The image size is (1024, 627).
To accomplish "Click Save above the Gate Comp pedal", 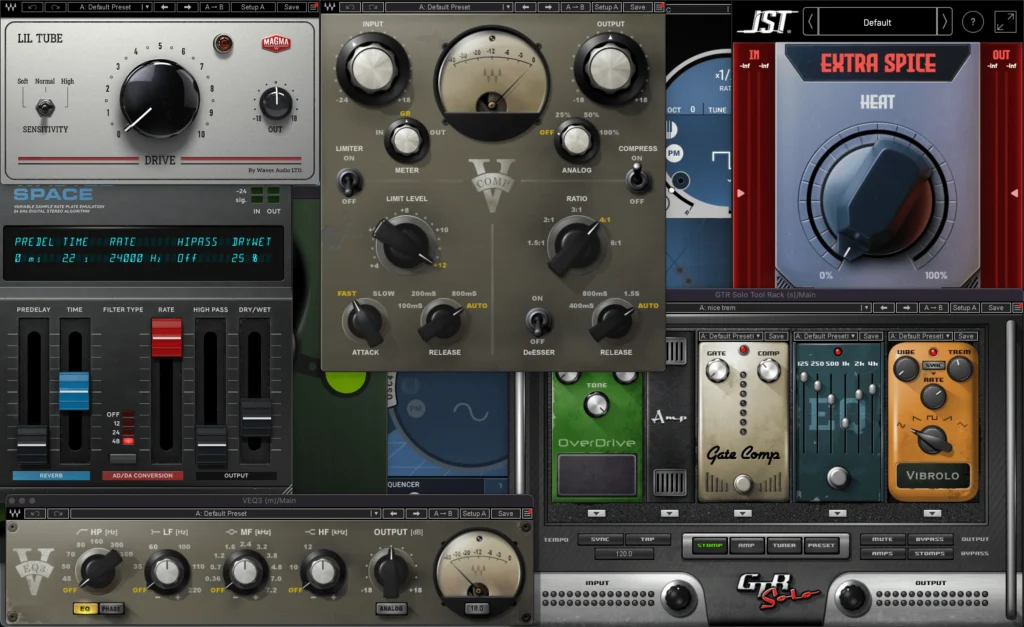I will [x=776, y=336].
